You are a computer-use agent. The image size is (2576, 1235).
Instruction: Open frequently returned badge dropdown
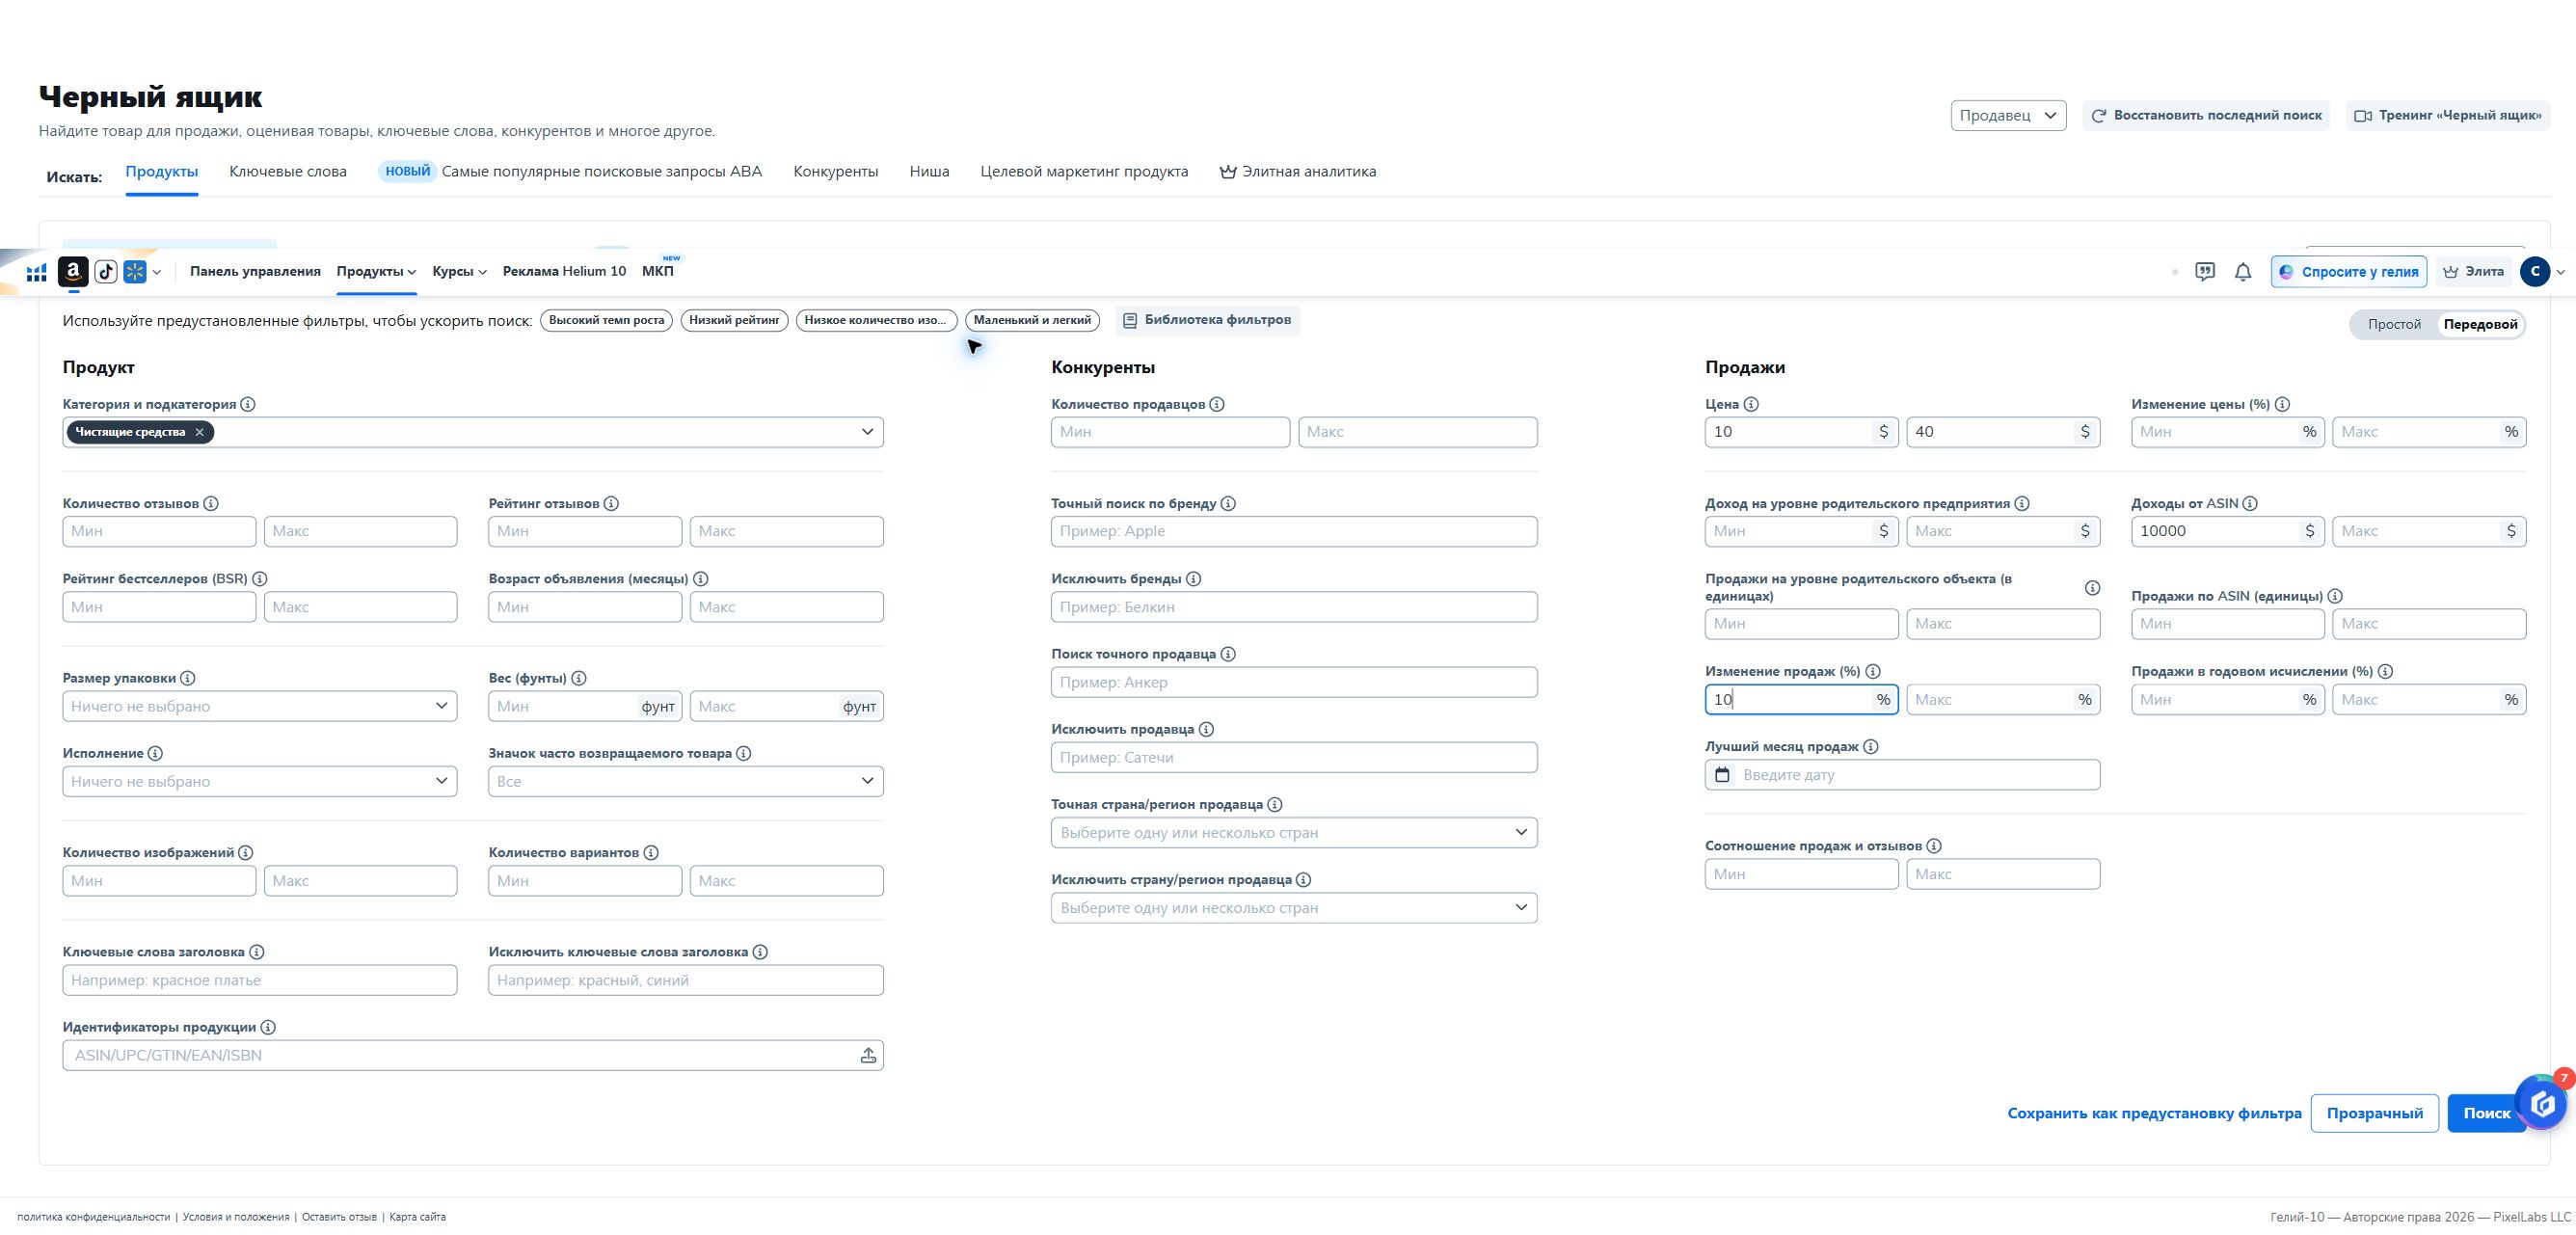click(x=686, y=781)
